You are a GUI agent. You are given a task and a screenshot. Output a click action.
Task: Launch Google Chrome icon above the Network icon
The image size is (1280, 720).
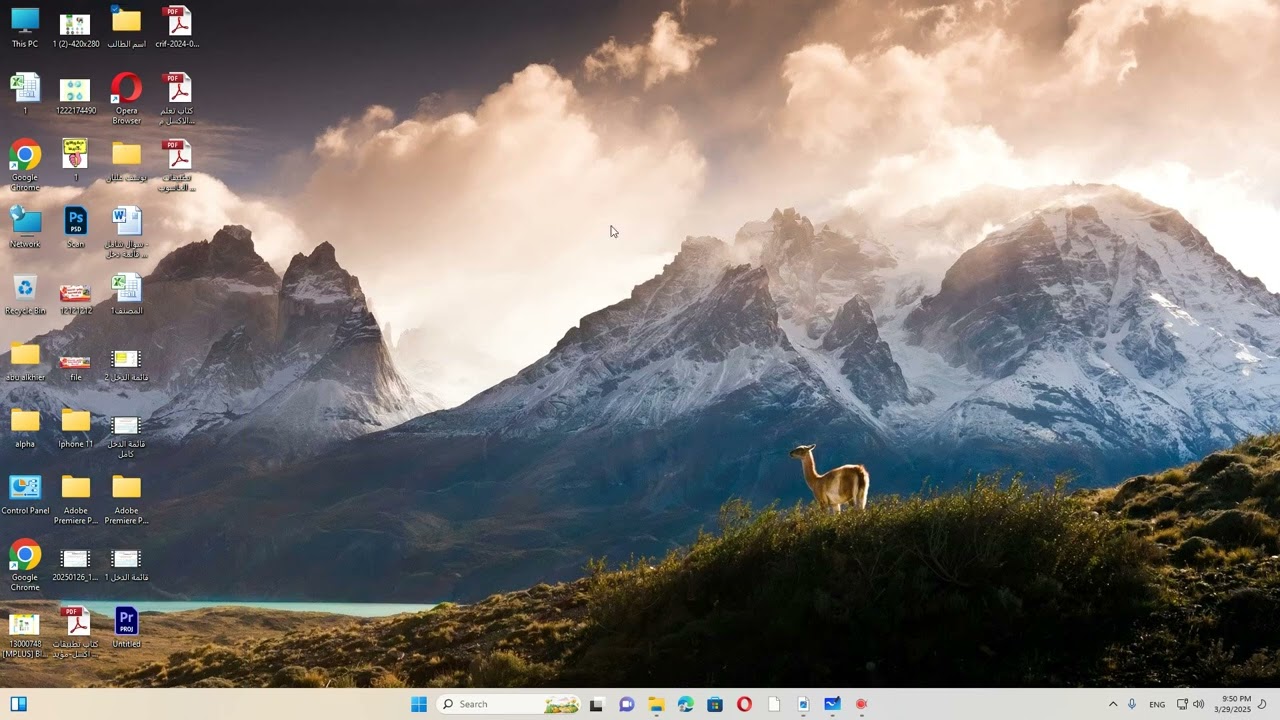point(25,165)
